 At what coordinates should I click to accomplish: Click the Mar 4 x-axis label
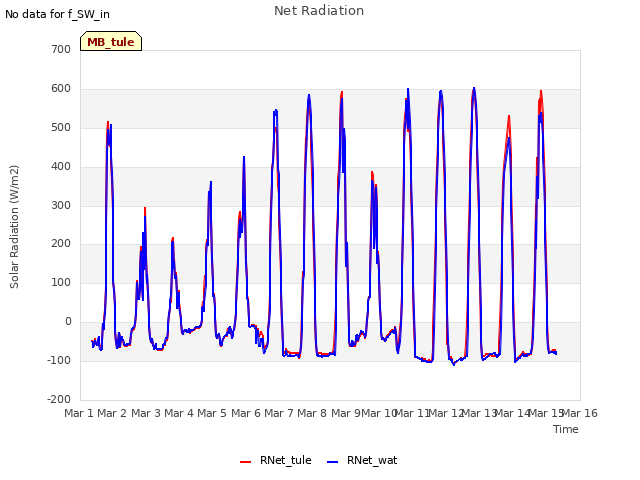tap(179, 413)
